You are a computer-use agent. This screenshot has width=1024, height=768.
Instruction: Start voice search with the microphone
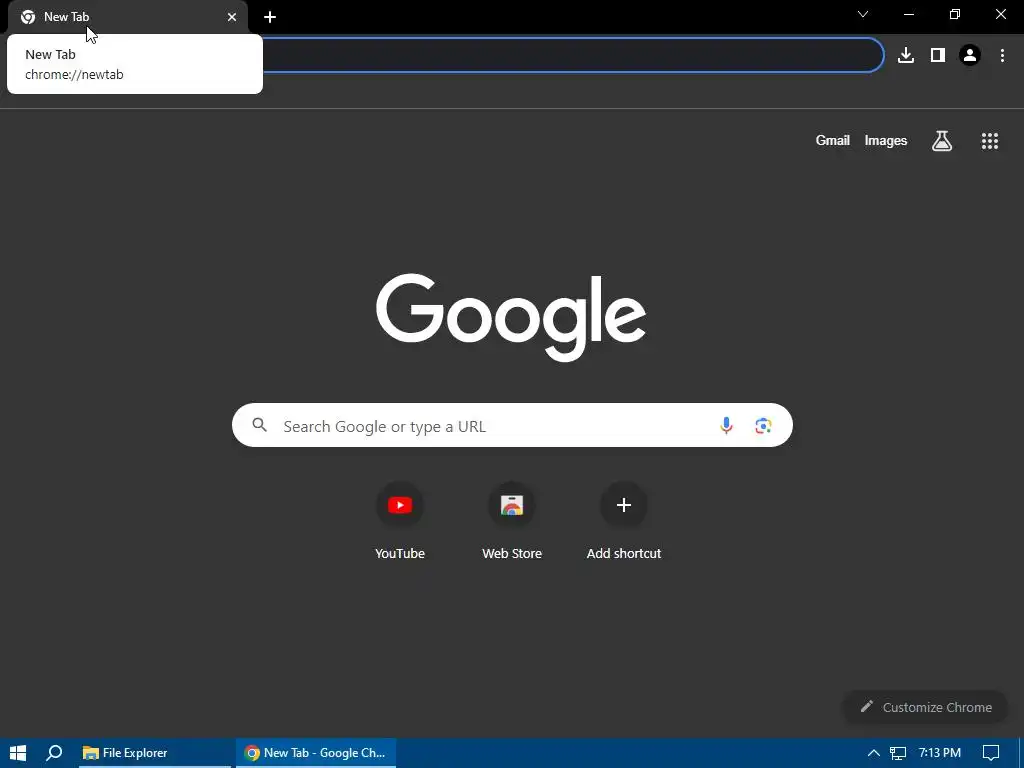(726, 426)
